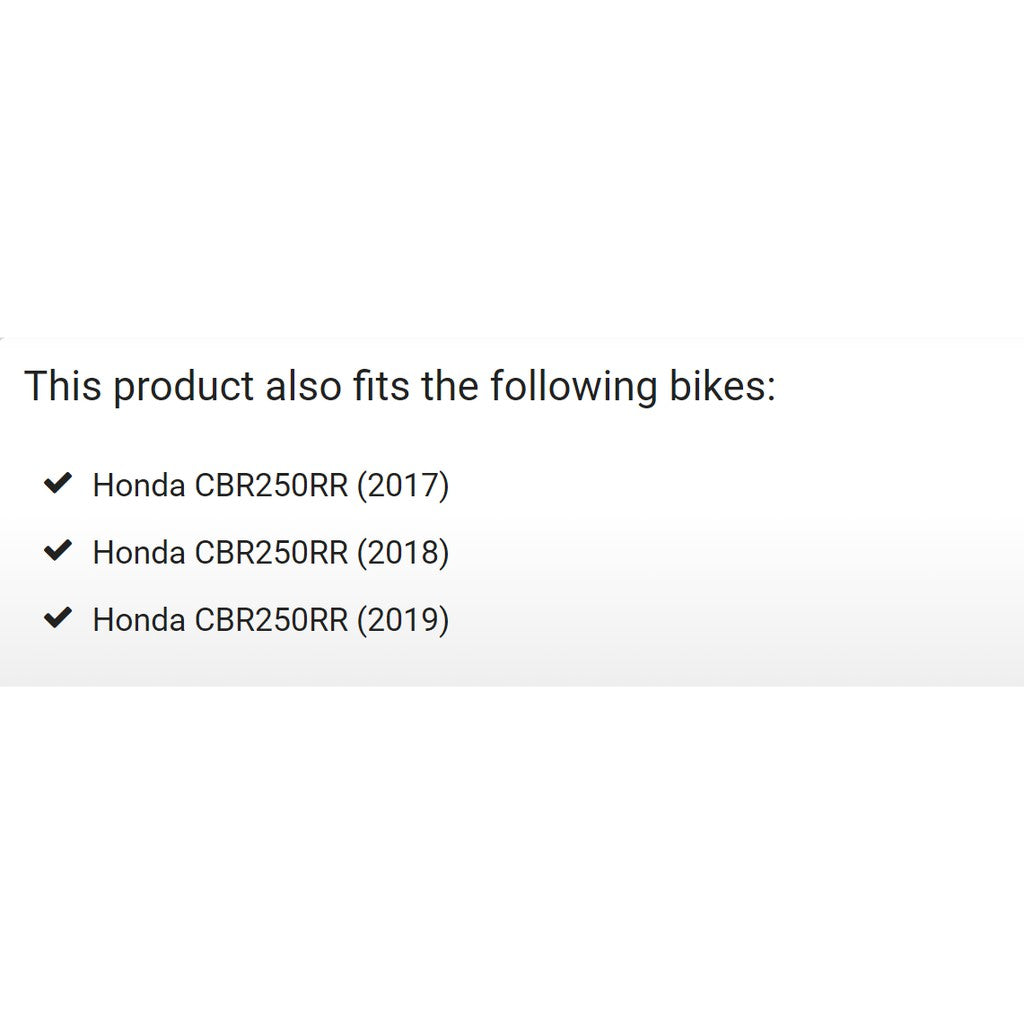Click the word "Honda" in the 2018 row
Viewport: 1024px width, 1024px height.
point(139,553)
